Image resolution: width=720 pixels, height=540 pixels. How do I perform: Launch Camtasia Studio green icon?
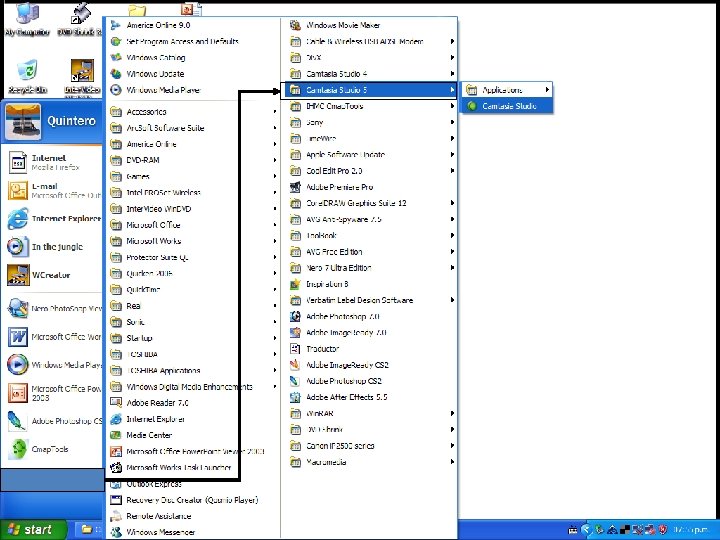[x=472, y=106]
